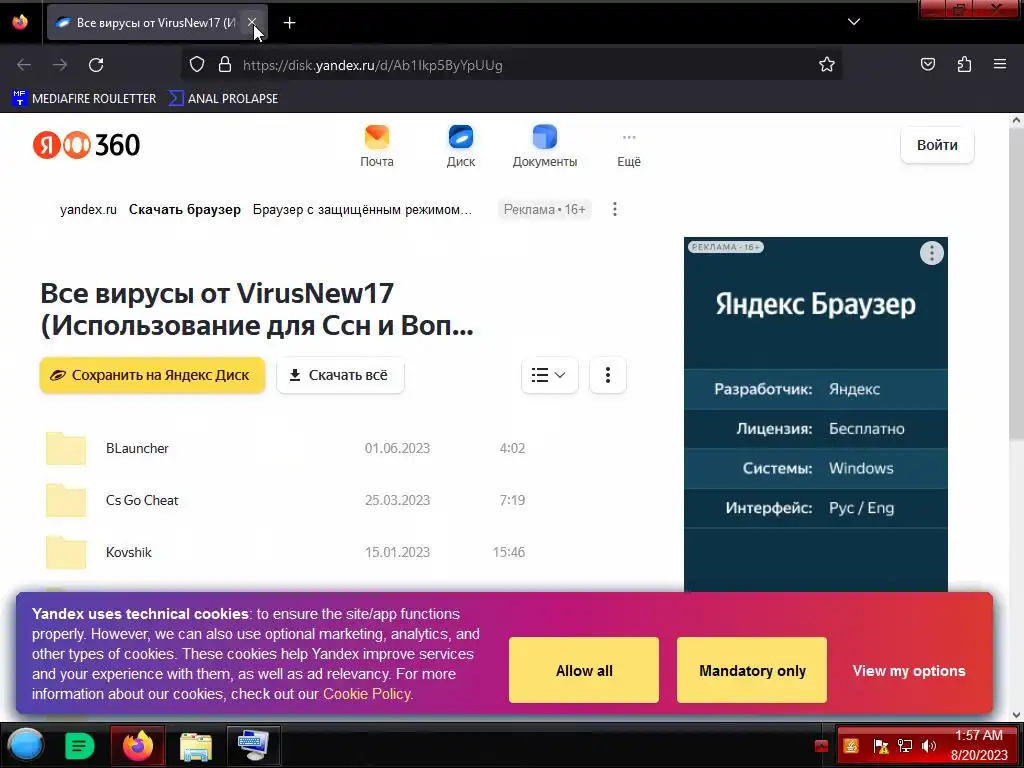Click the page vertical scrollbar thumb

[1017, 284]
